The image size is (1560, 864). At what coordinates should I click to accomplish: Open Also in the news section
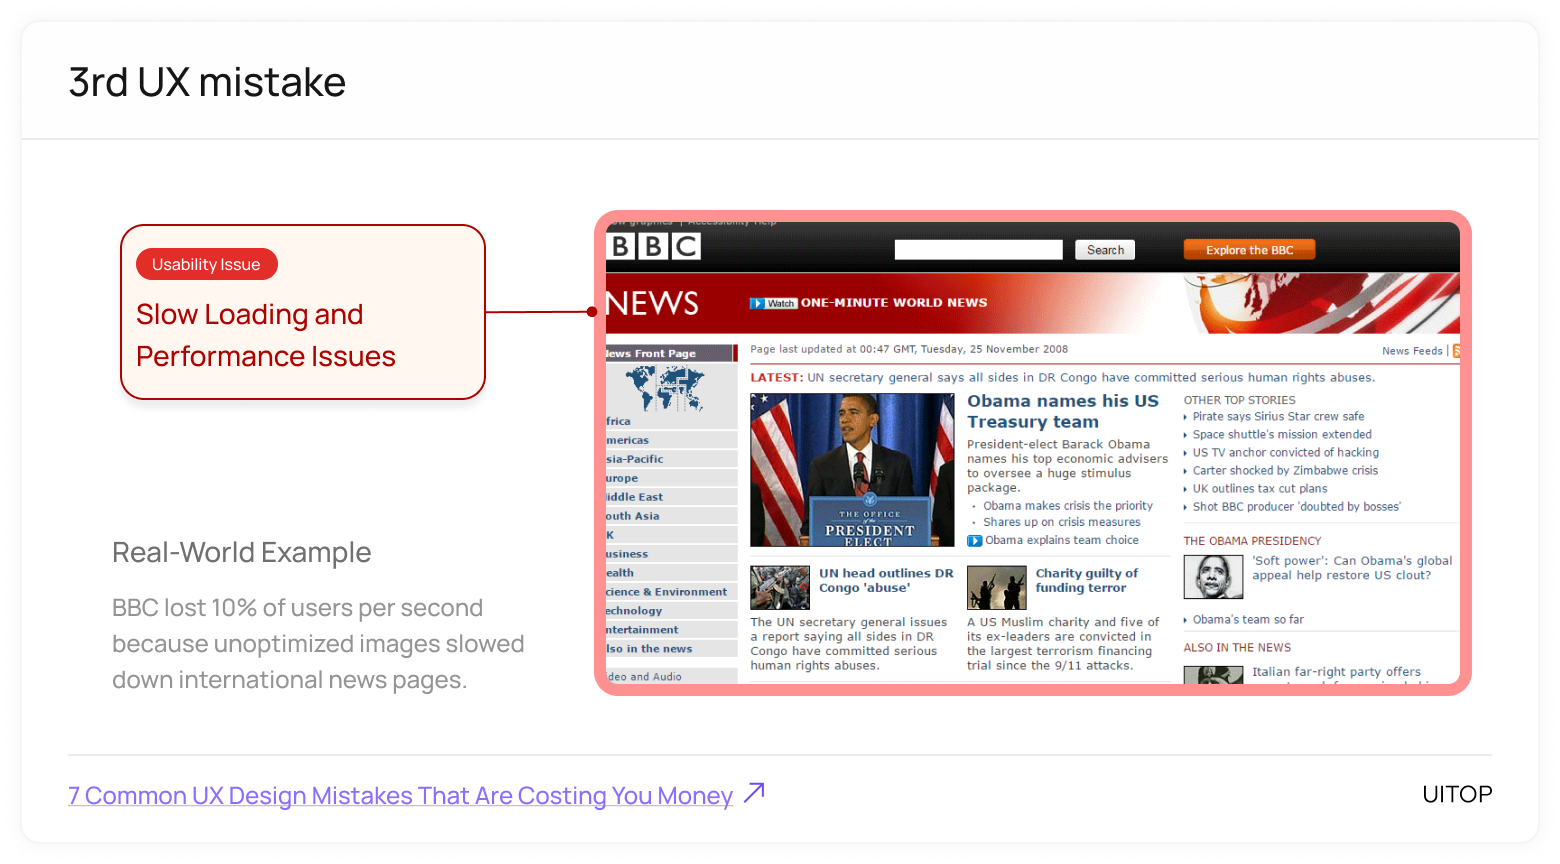671,650
